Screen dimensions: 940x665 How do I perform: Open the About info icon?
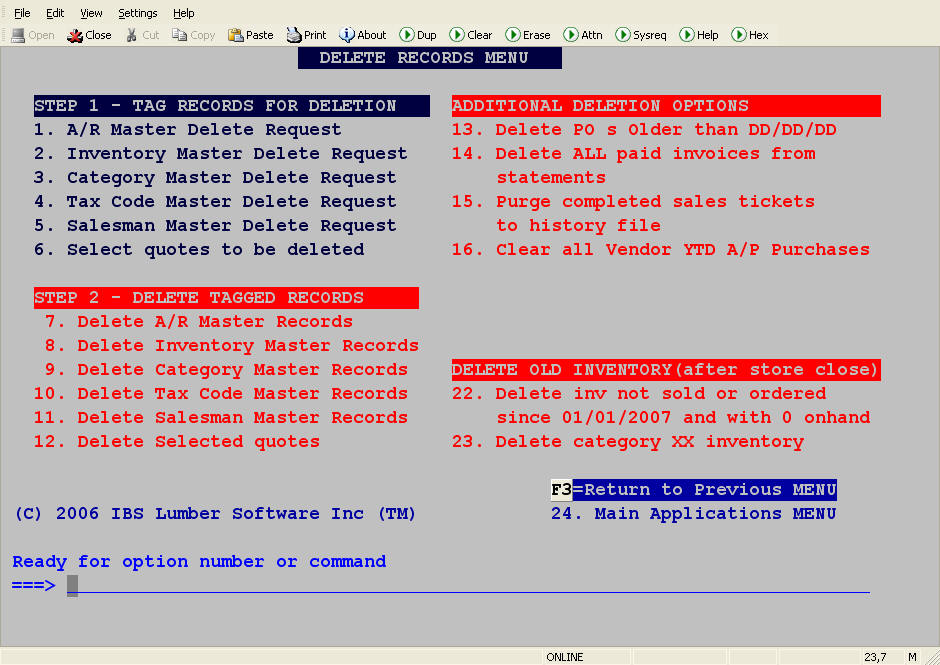click(x=347, y=35)
